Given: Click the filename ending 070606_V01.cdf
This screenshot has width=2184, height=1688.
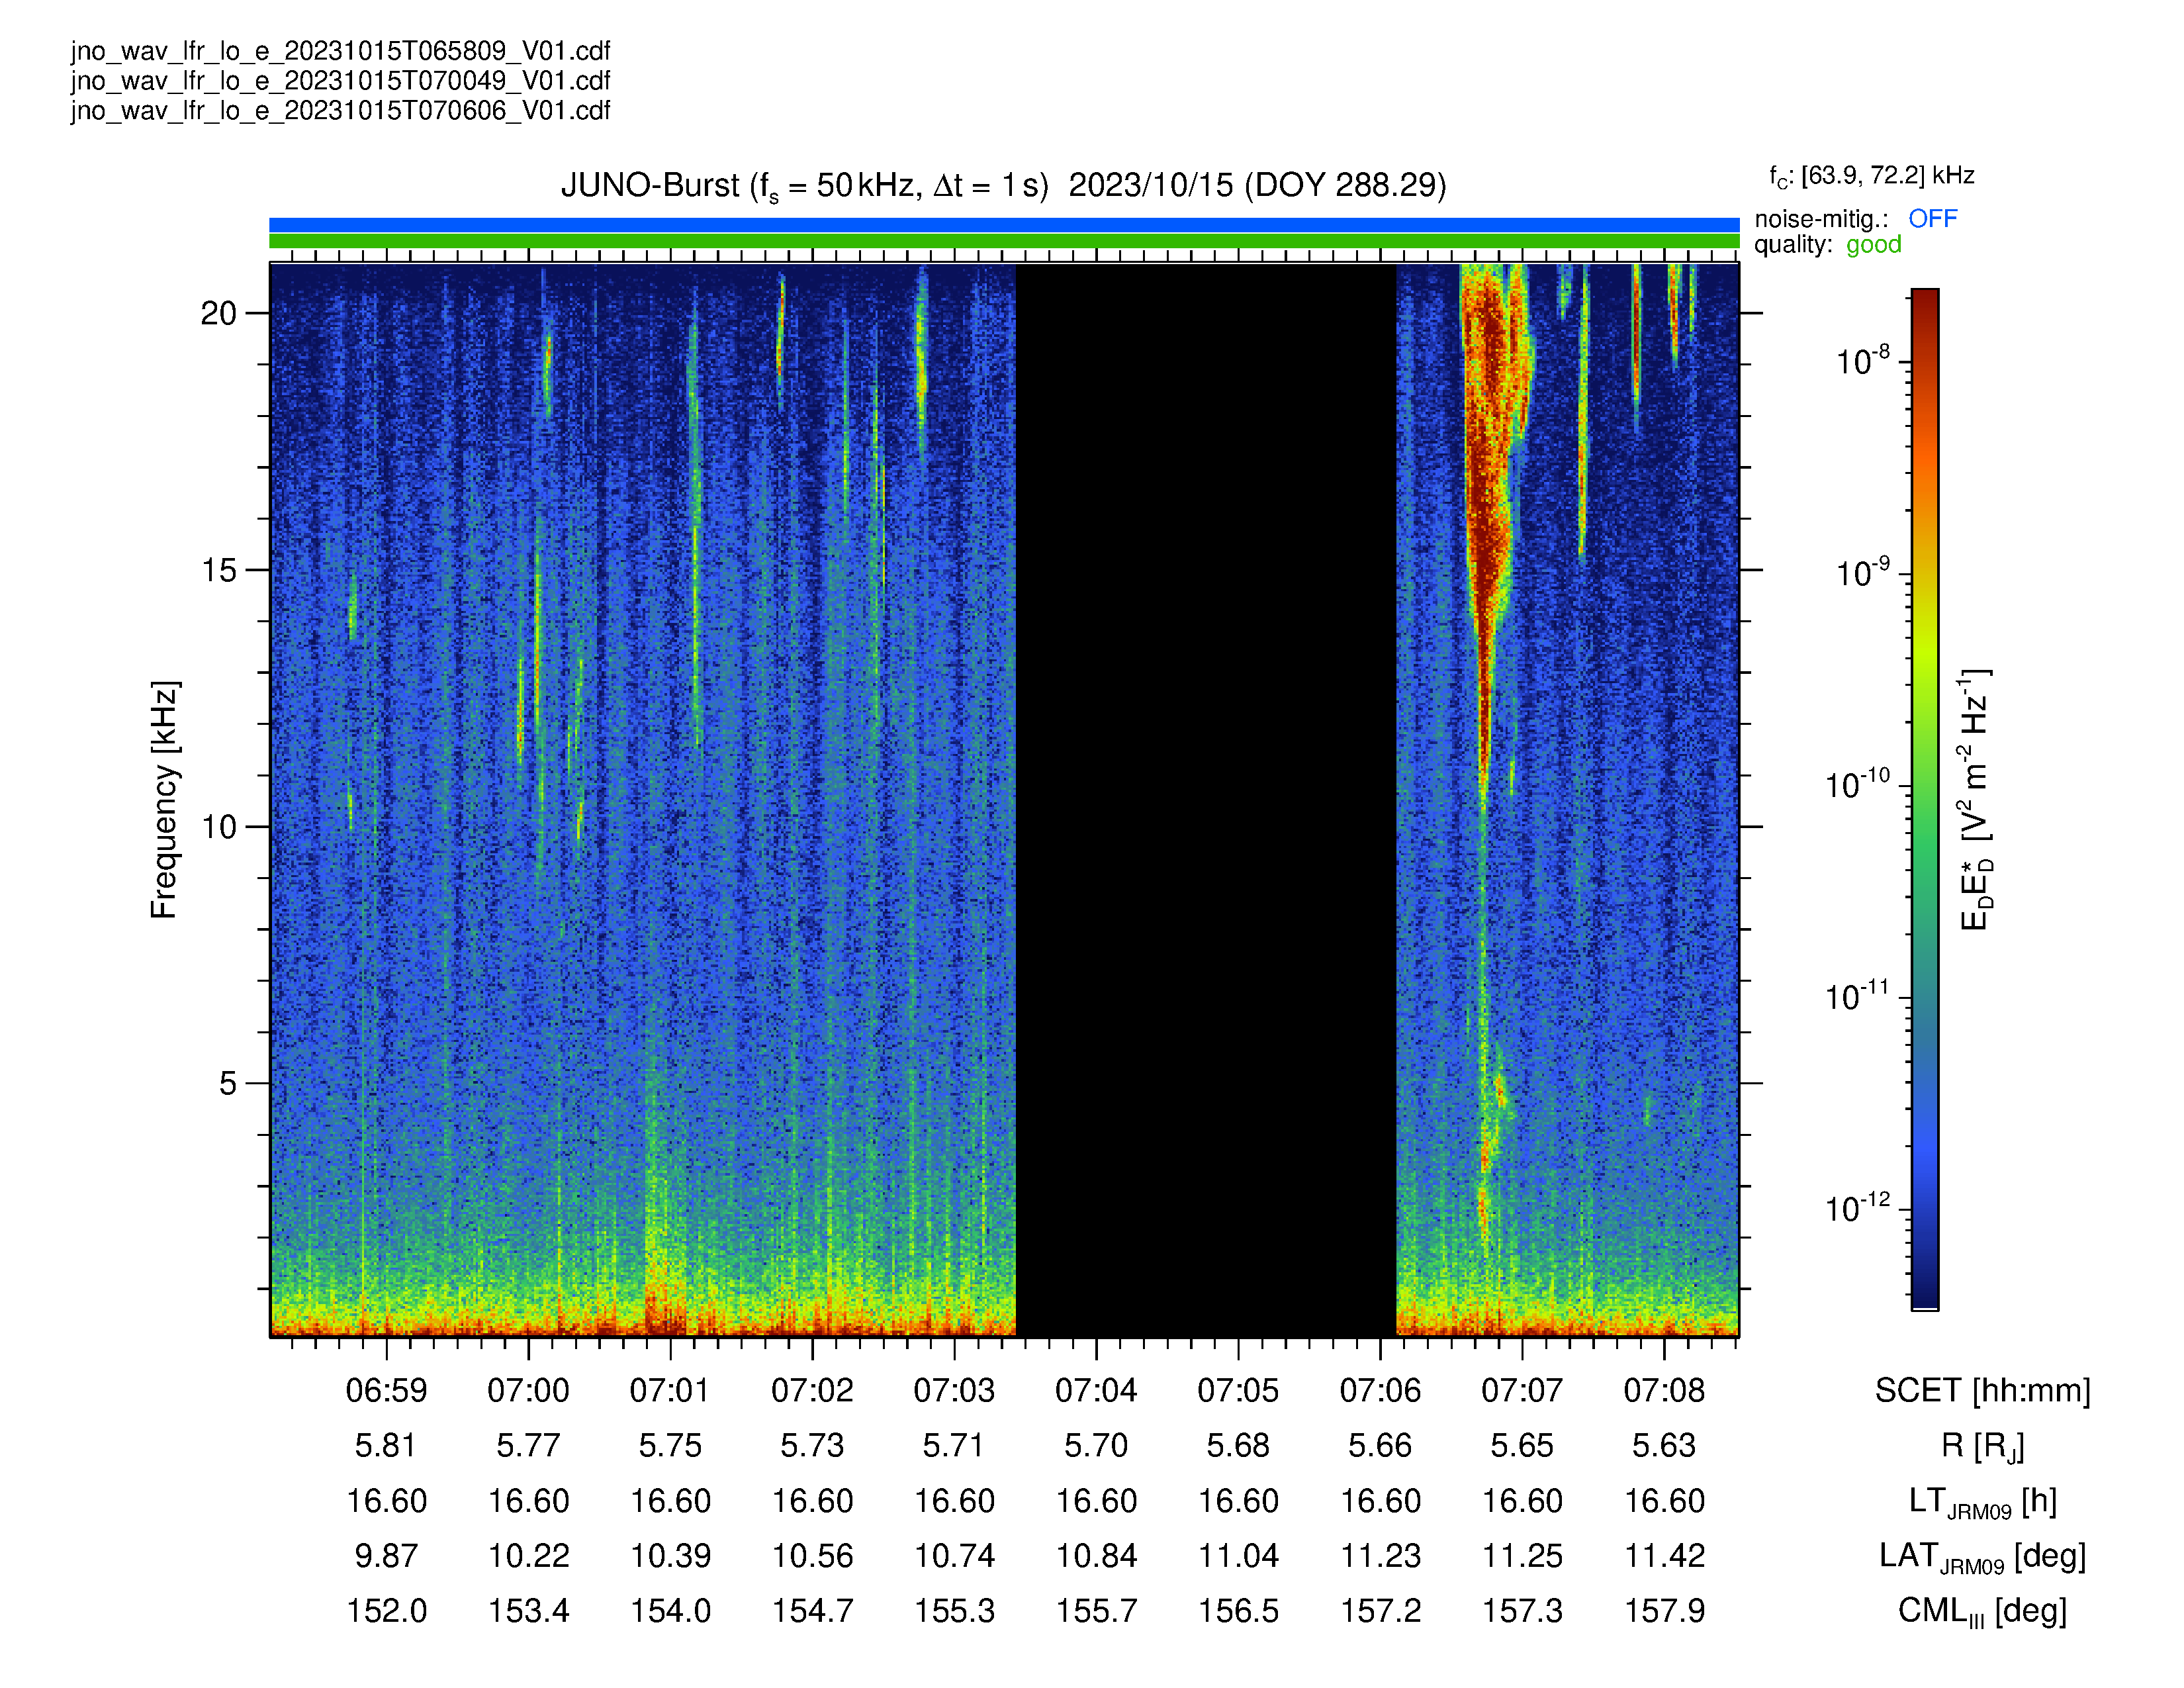Looking at the screenshot, I should [x=340, y=110].
